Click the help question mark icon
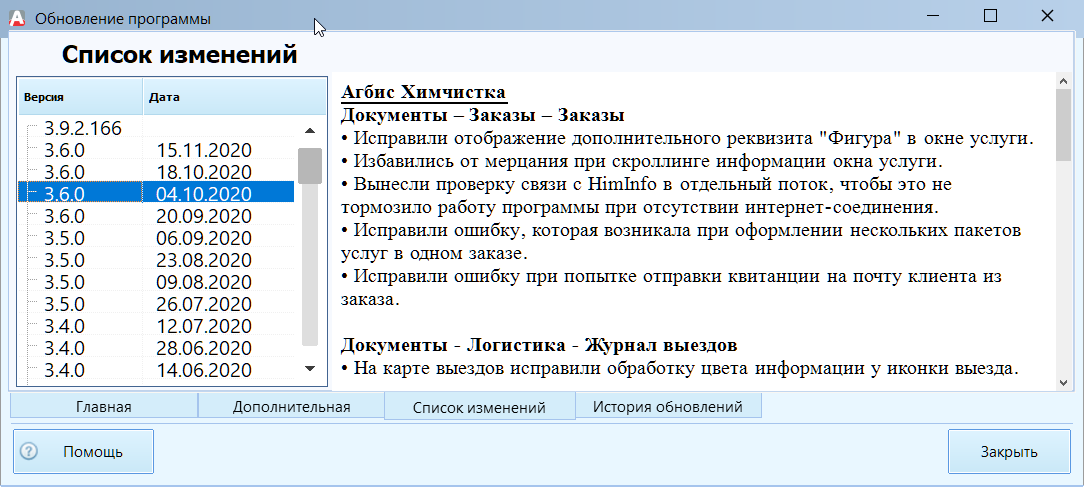1084x487 pixels. tap(28, 452)
